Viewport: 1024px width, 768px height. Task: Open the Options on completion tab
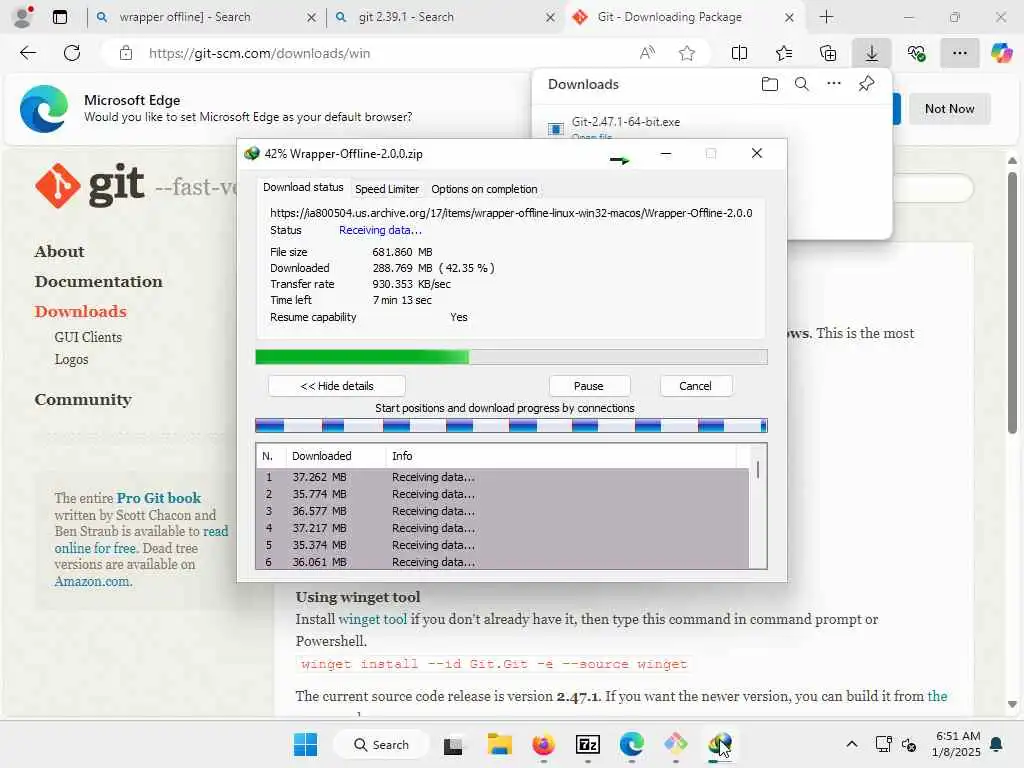click(484, 189)
